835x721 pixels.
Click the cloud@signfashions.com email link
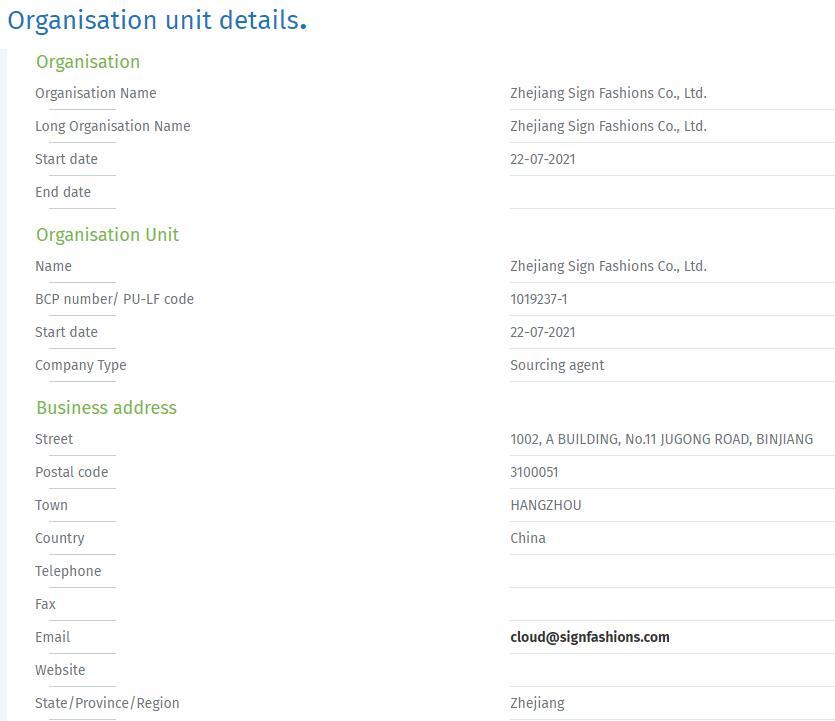point(589,637)
